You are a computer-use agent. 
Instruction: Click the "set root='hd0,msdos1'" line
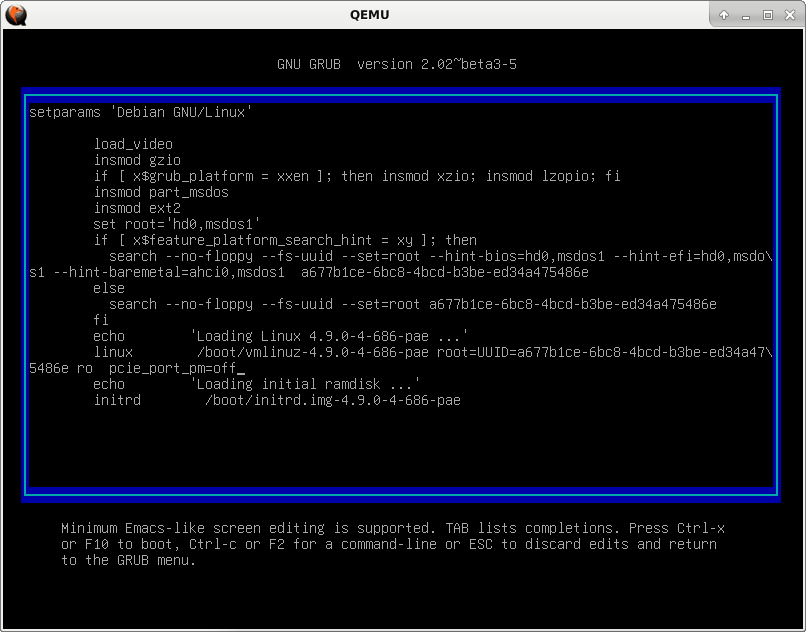(177, 224)
